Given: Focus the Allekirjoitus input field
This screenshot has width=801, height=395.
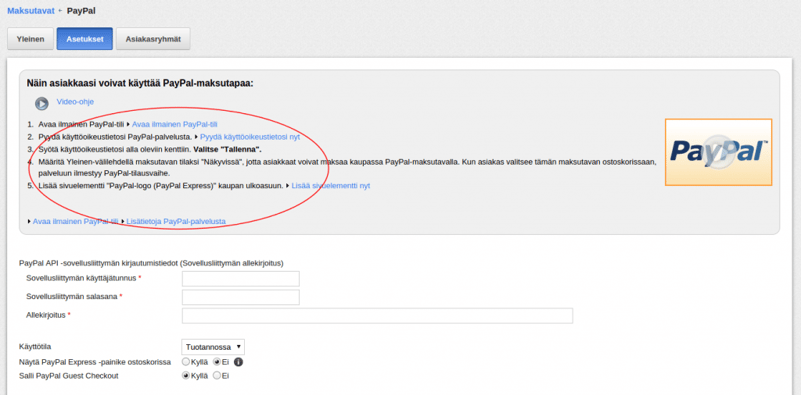Looking at the screenshot, I should click(x=377, y=316).
